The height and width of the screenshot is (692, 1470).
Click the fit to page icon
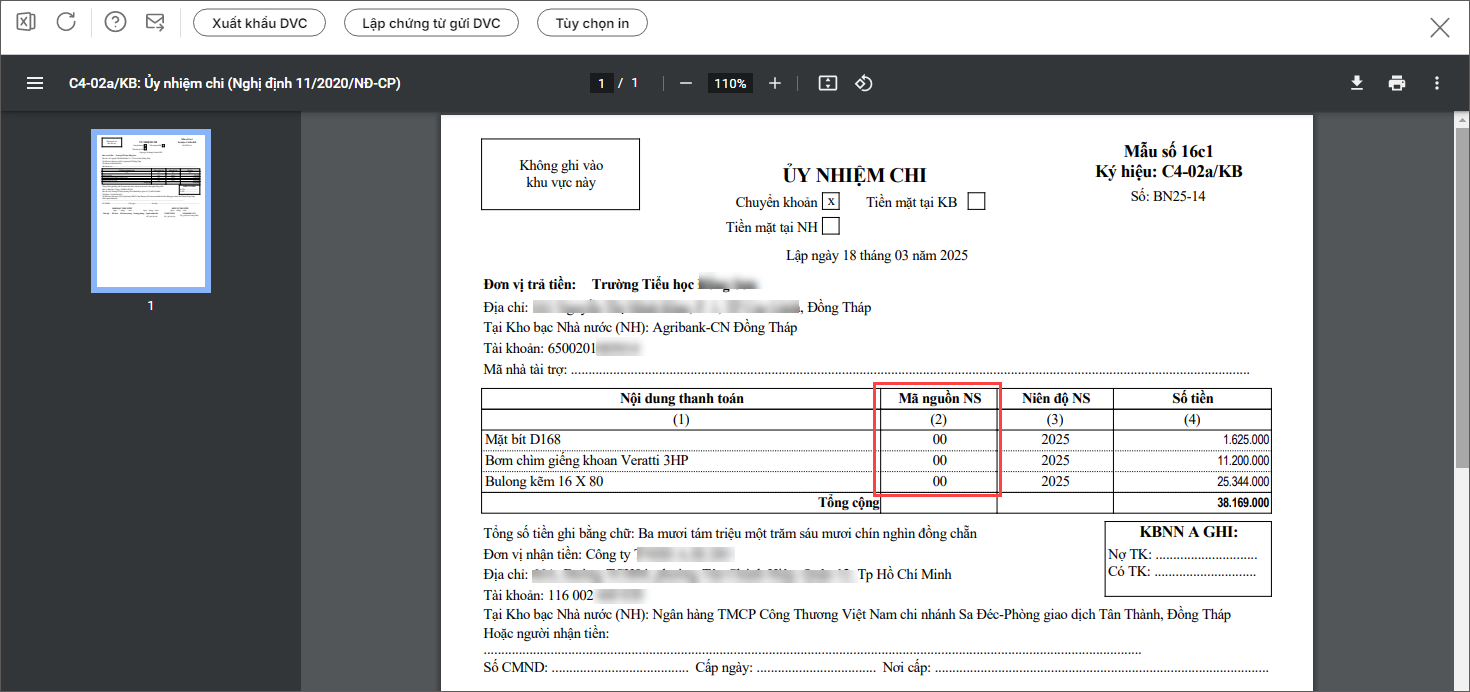pyautogui.click(x=827, y=83)
